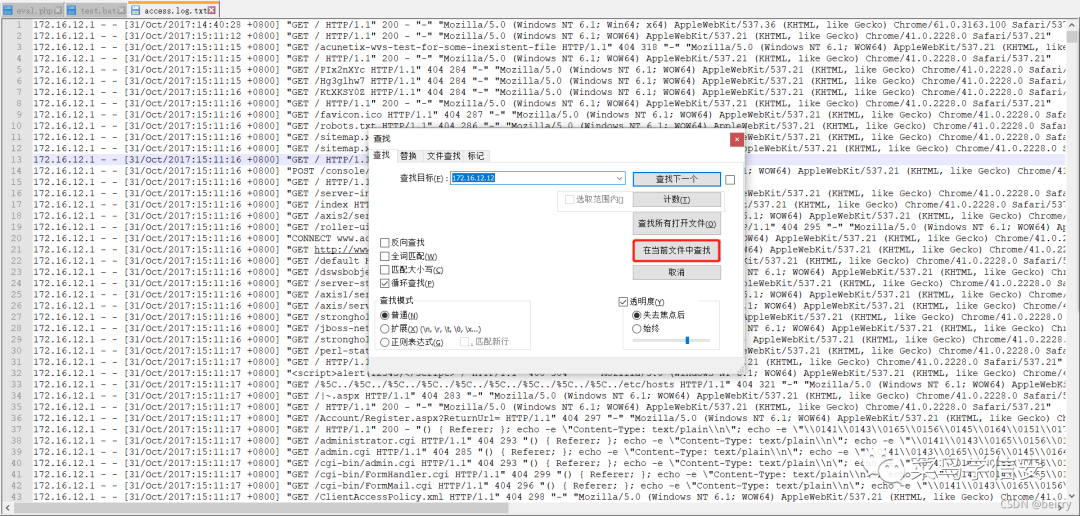Click the save icon on access.log.txt tab
Screen dimensions: 1080x516
pyautogui.click(x=135, y=10)
